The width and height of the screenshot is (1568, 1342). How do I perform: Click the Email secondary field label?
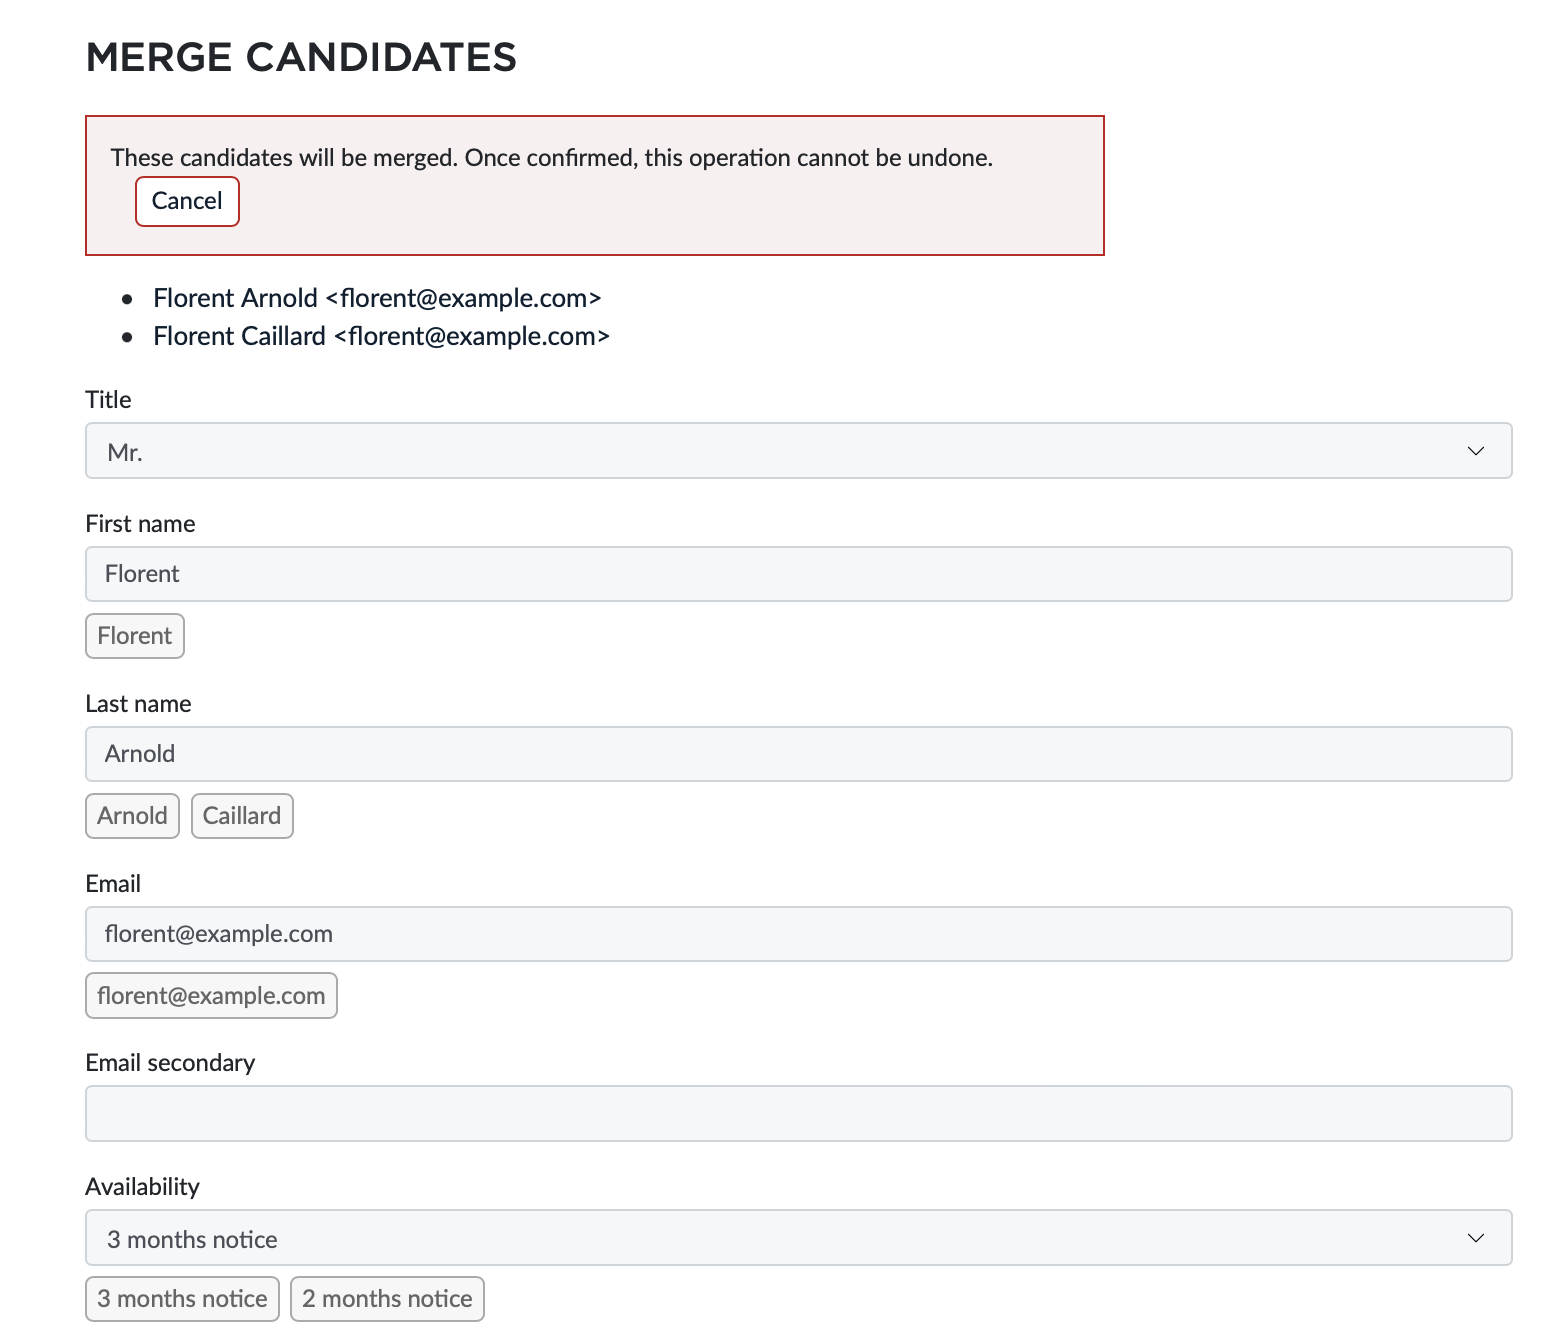point(170,1063)
